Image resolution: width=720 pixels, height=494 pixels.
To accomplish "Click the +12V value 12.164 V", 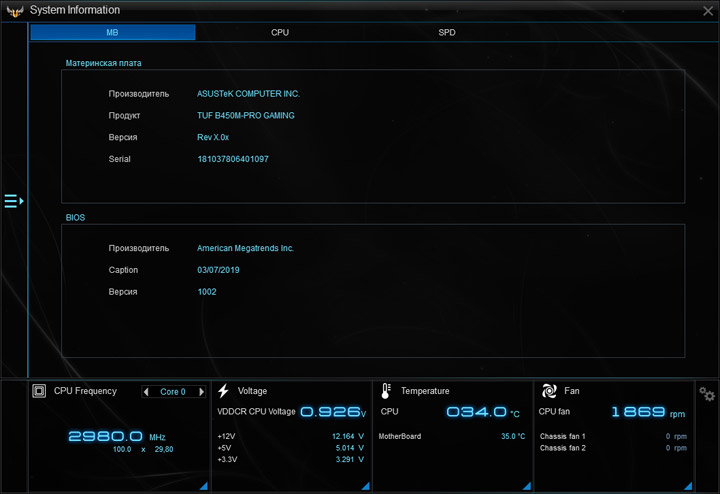I will [348, 436].
